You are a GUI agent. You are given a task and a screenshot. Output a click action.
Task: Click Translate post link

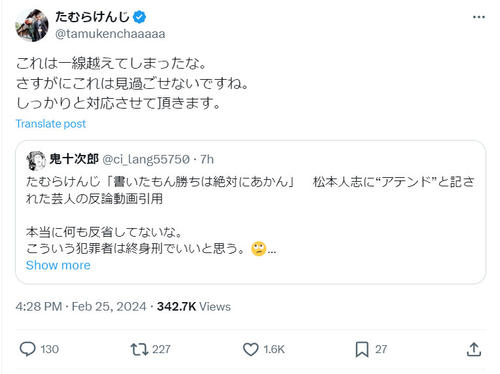[x=51, y=124]
